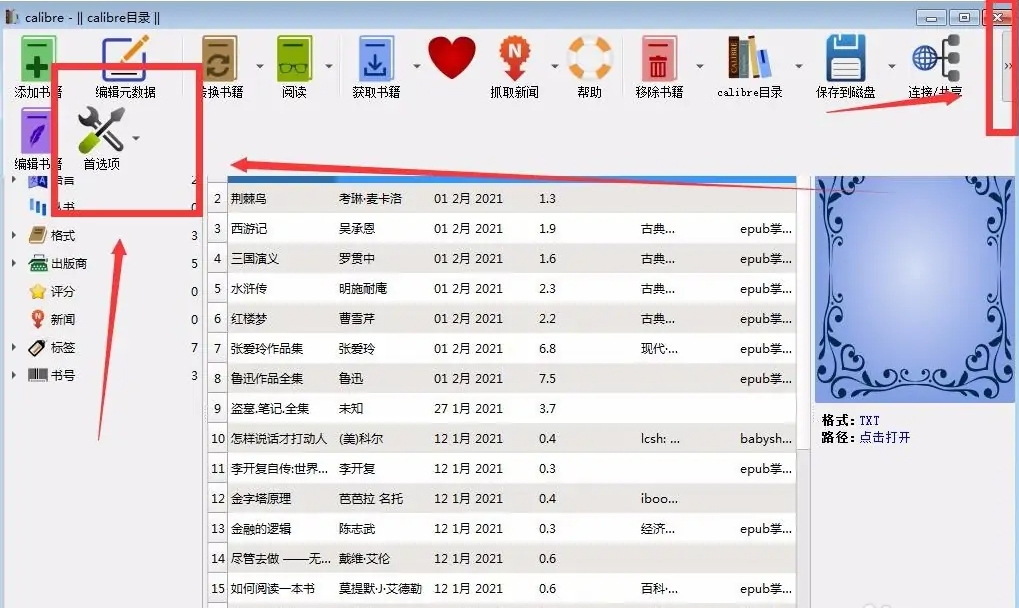Open dropdown arrow beside 移除书籍
1019x608 pixels.
click(700, 66)
